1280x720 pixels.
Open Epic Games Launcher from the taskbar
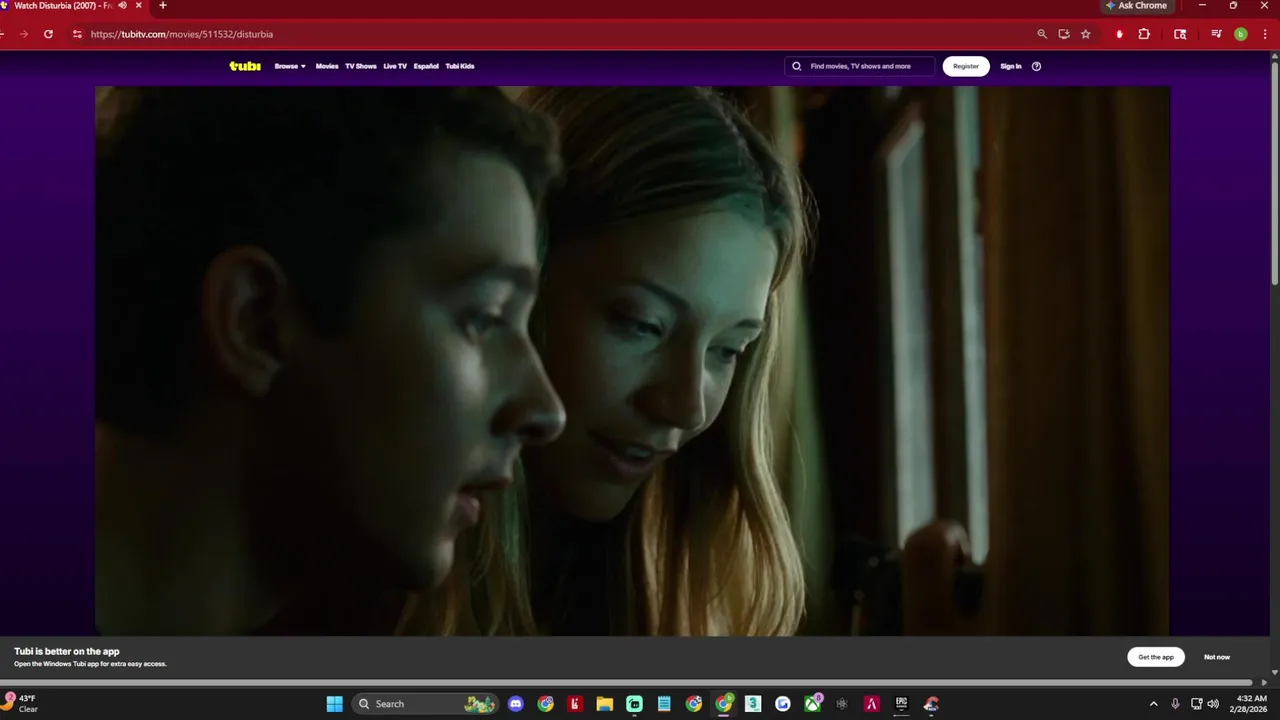pos(901,704)
